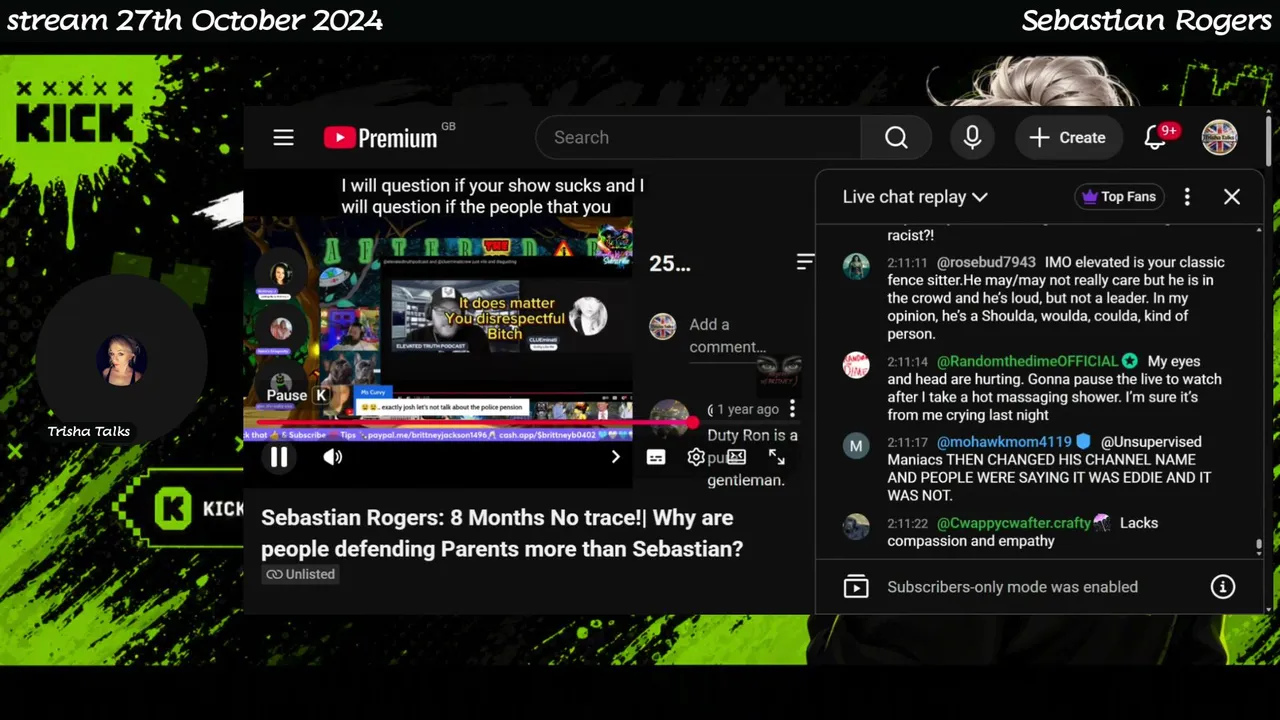
Task: Click the @RandomthedimeOFFICIAL username in chat
Action: click(x=1027, y=361)
